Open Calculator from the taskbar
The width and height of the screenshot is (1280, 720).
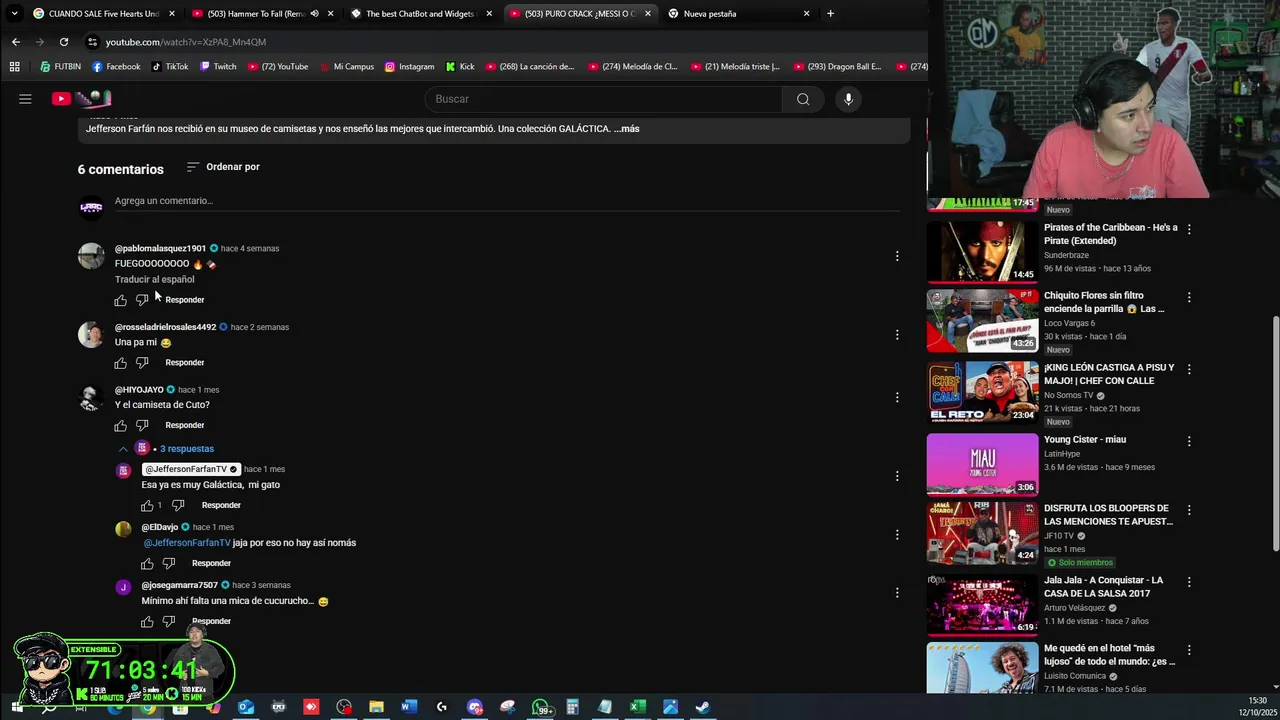pyautogui.click(x=572, y=707)
